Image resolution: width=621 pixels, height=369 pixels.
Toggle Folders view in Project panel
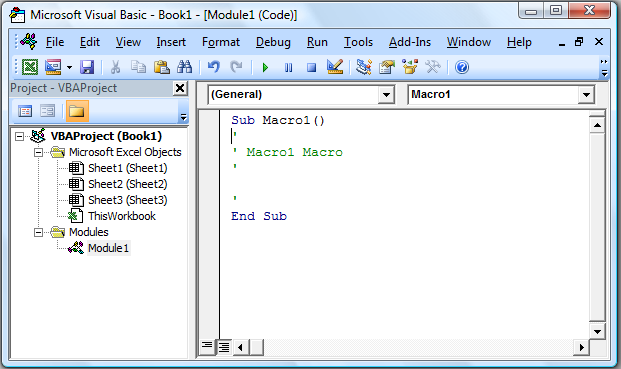click(x=77, y=111)
